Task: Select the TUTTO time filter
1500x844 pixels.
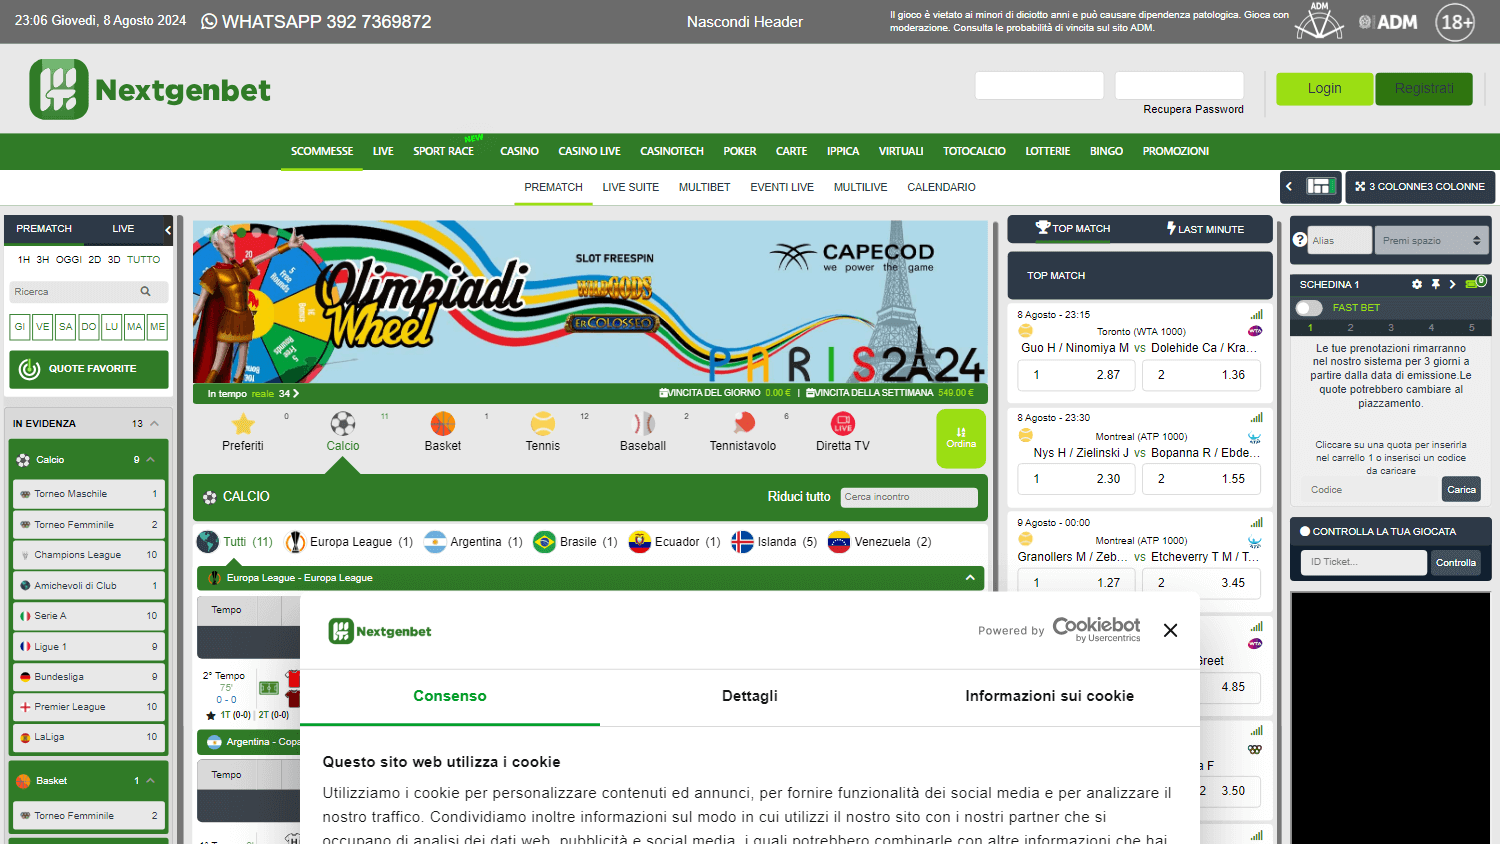Action: [143, 259]
